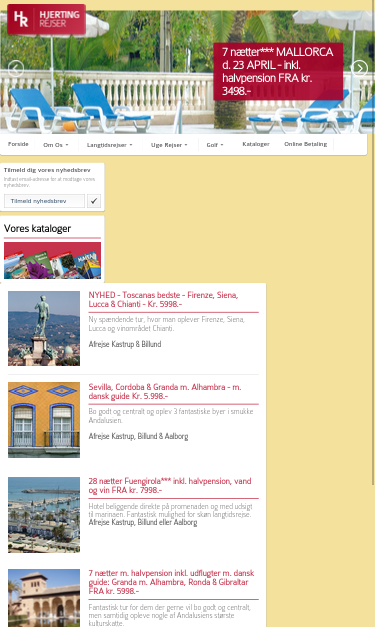Advance slideshow with right arrow
This screenshot has height=627, width=375.
pyautogui.click(x=359, y=68)
